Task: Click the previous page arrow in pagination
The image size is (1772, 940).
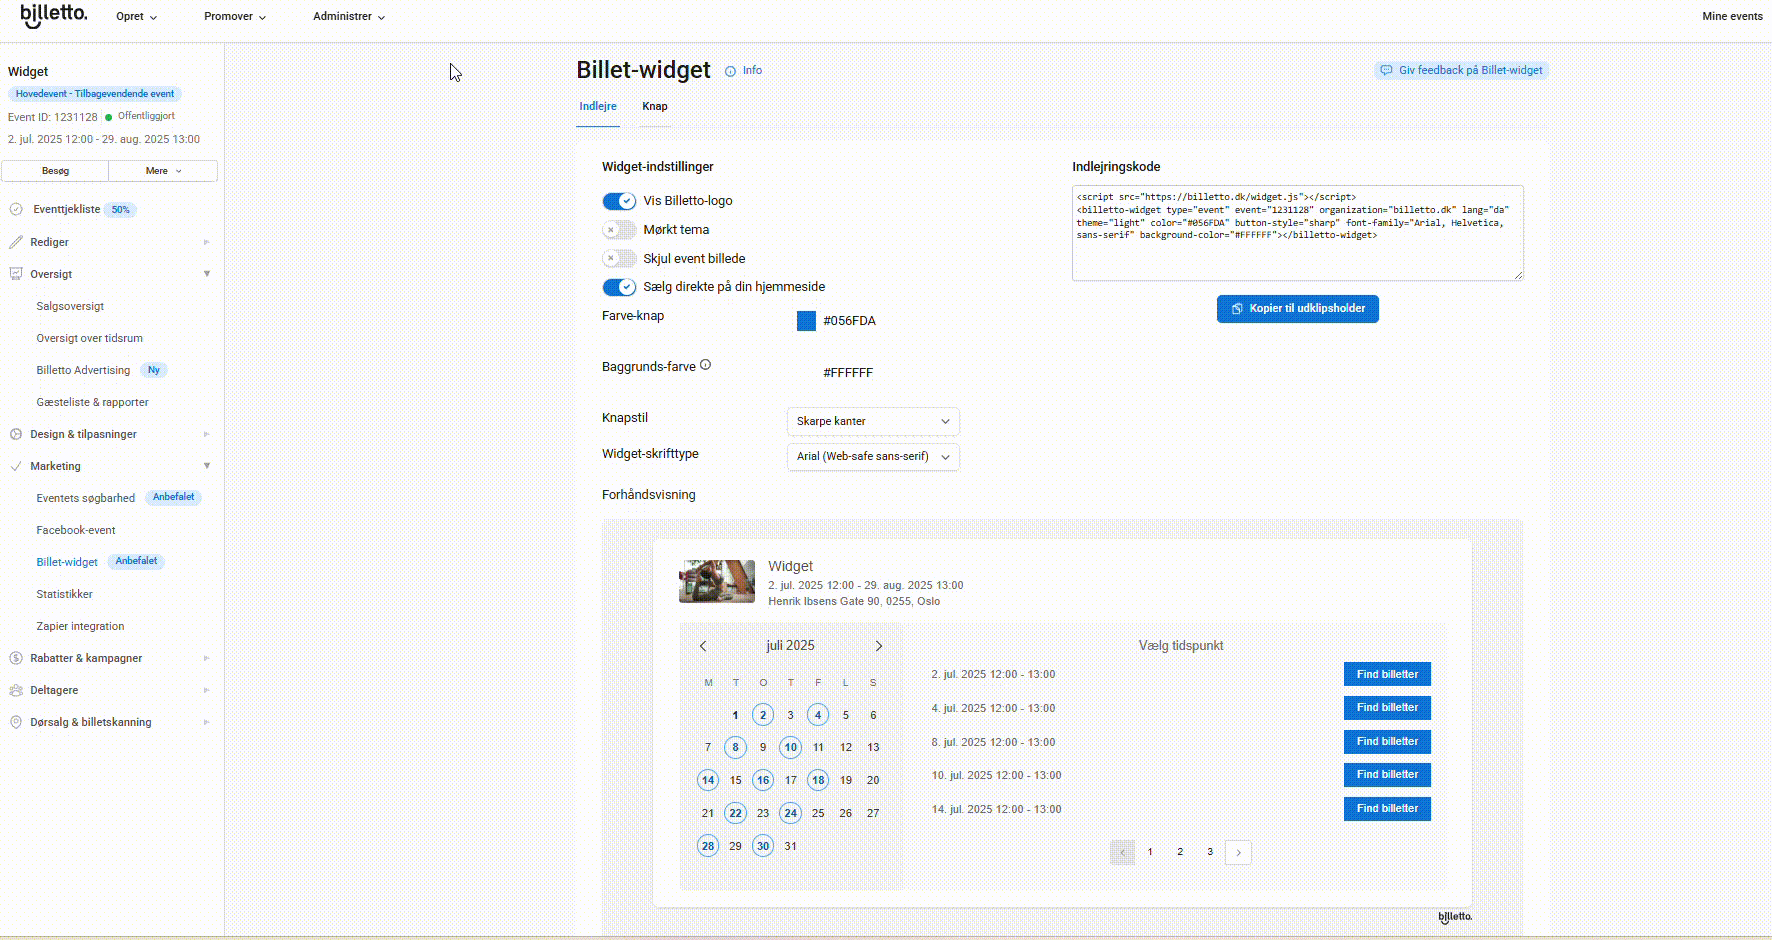Action: point(1122,852)
